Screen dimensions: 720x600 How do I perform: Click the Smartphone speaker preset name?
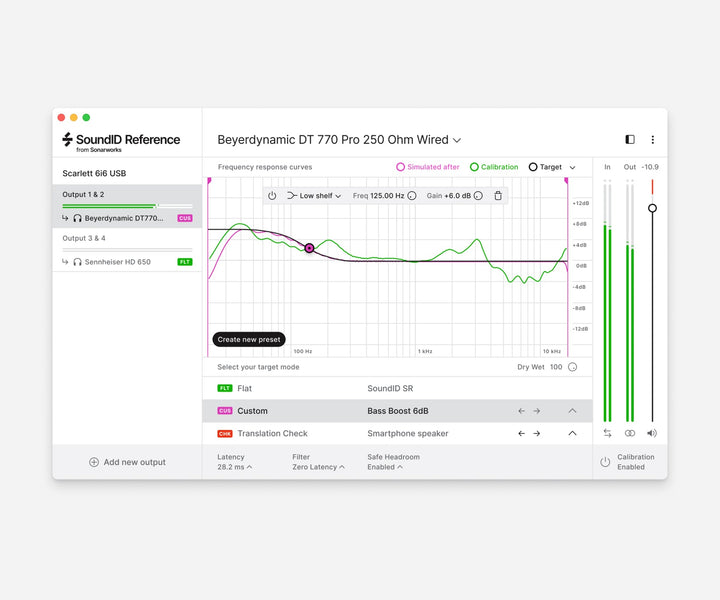(407, 433)
